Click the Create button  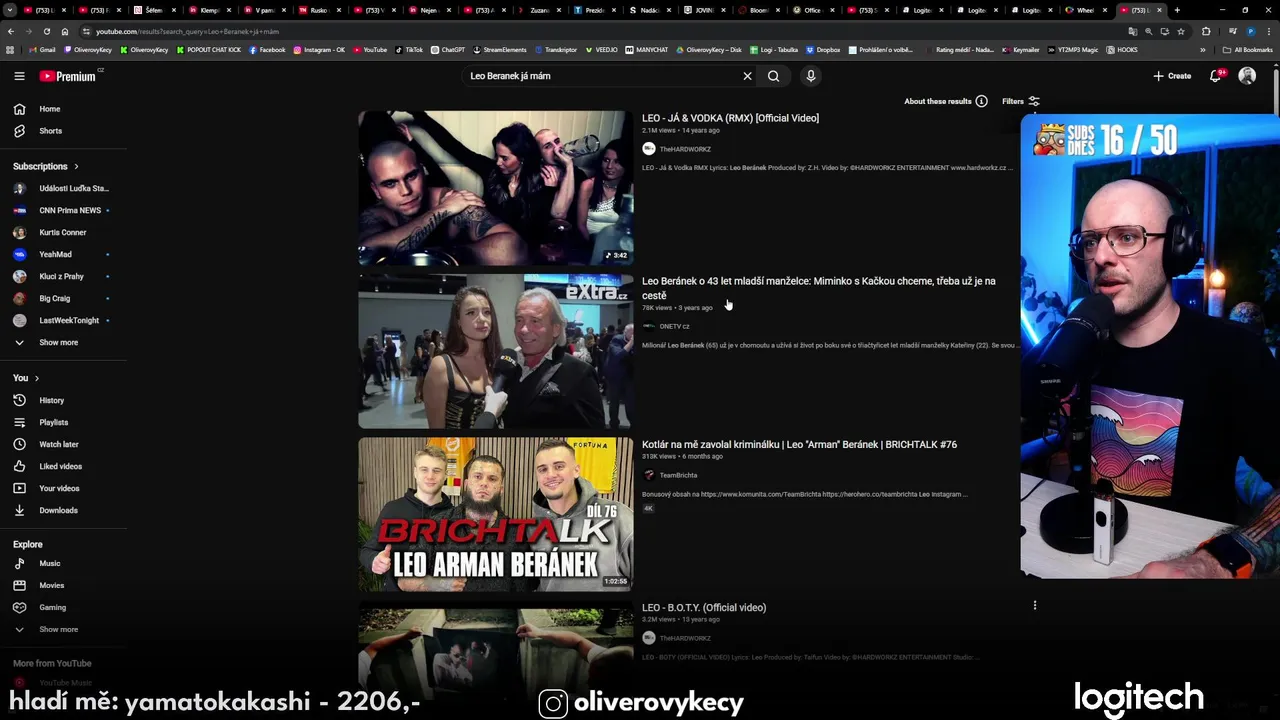pyautogui.click(x=1172, y=76)
